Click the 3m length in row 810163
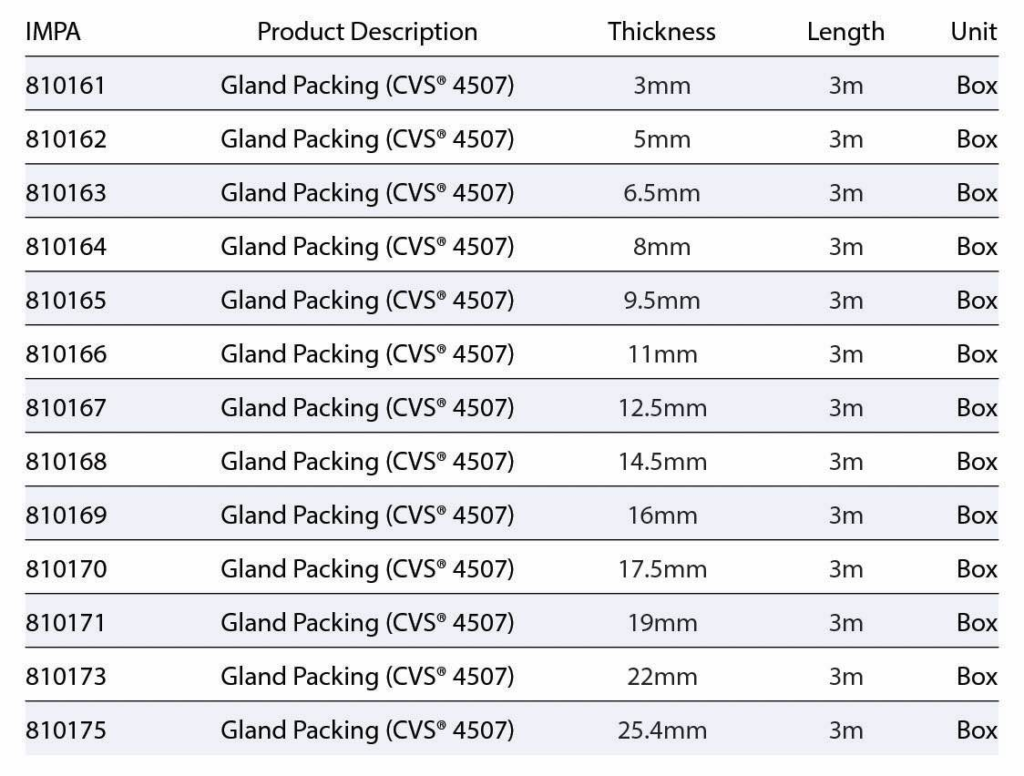Screen dimensions: 1024x776 point(845,193)
